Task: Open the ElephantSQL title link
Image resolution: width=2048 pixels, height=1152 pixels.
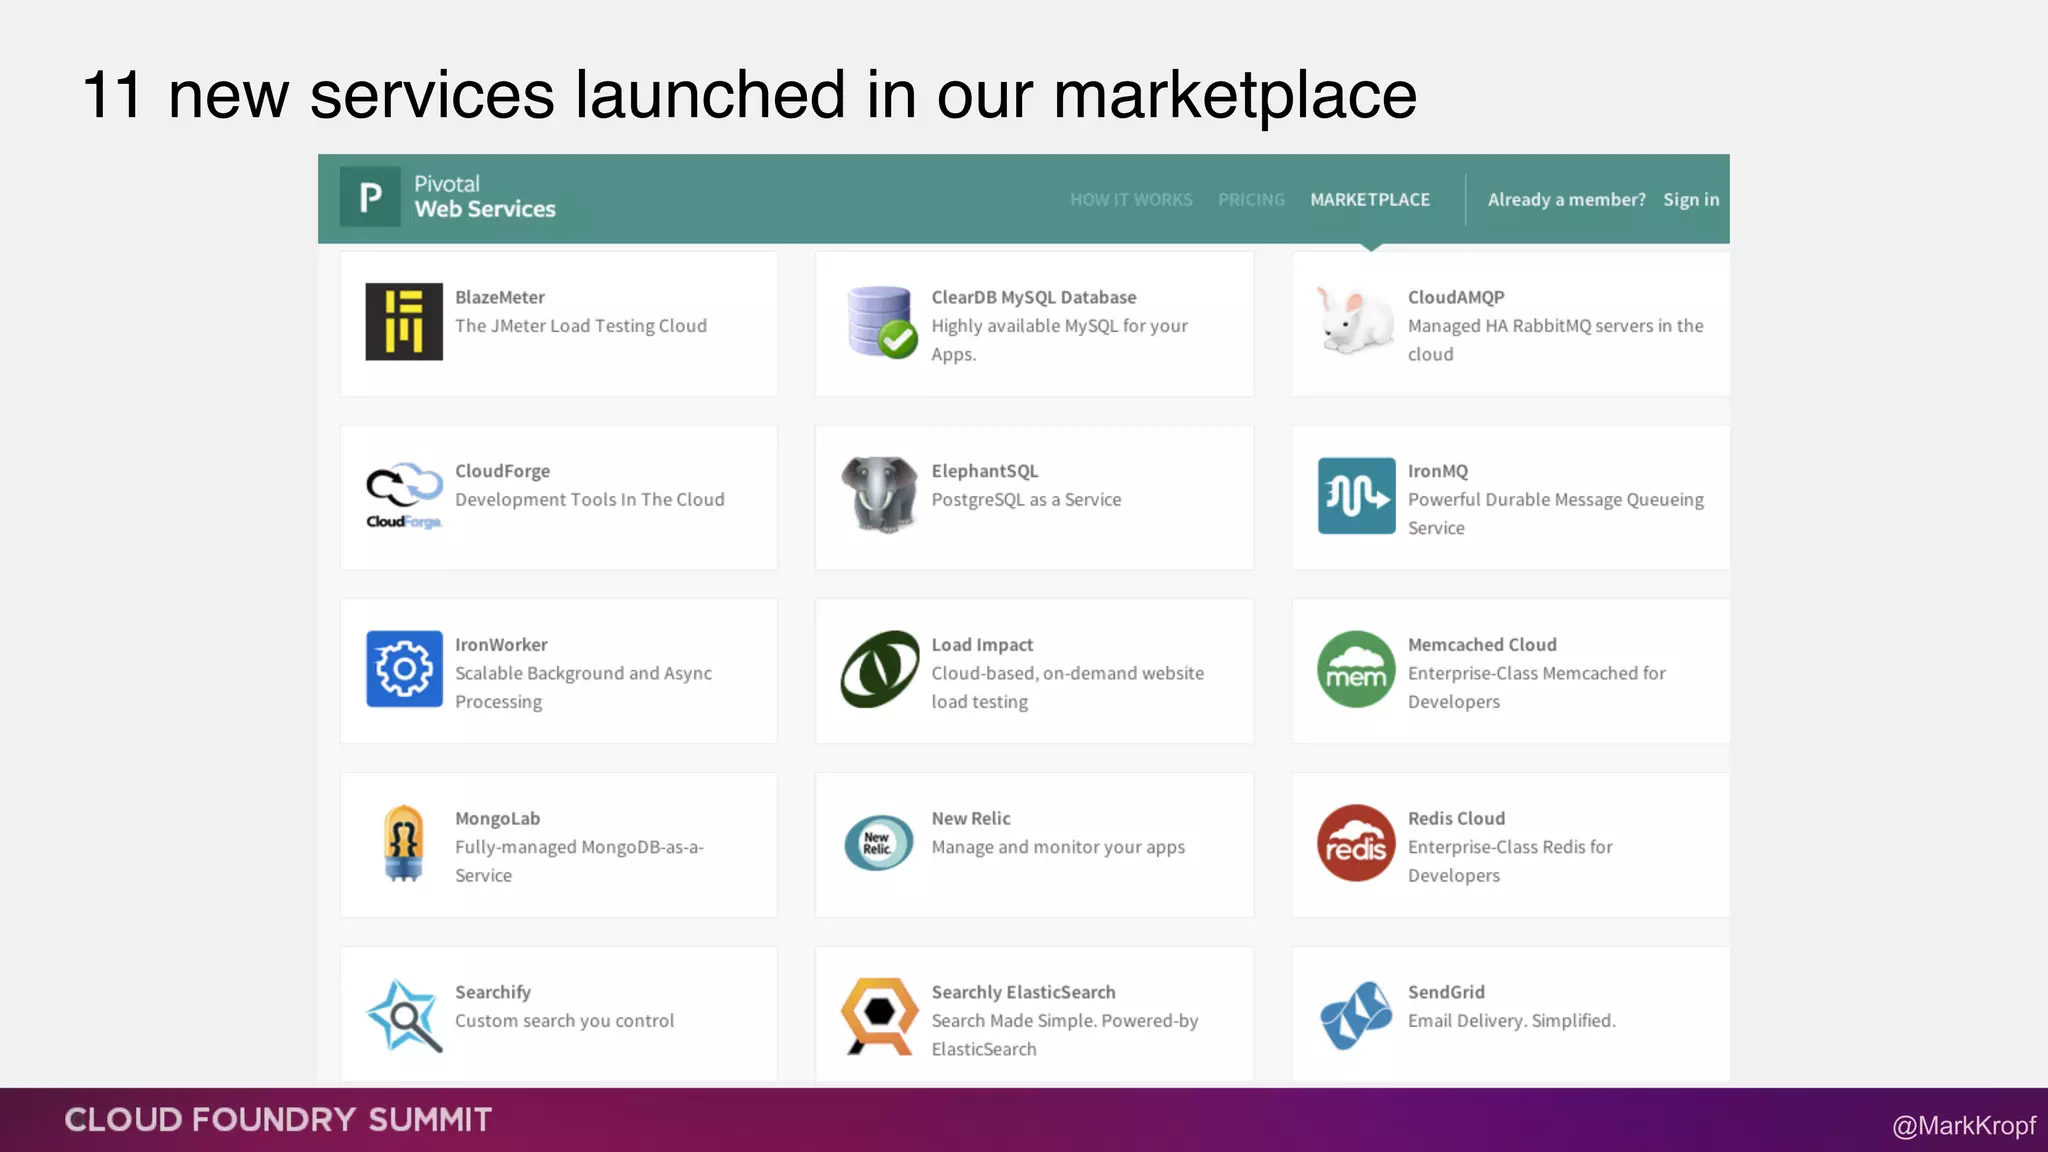Action: [x=985, y=471]
